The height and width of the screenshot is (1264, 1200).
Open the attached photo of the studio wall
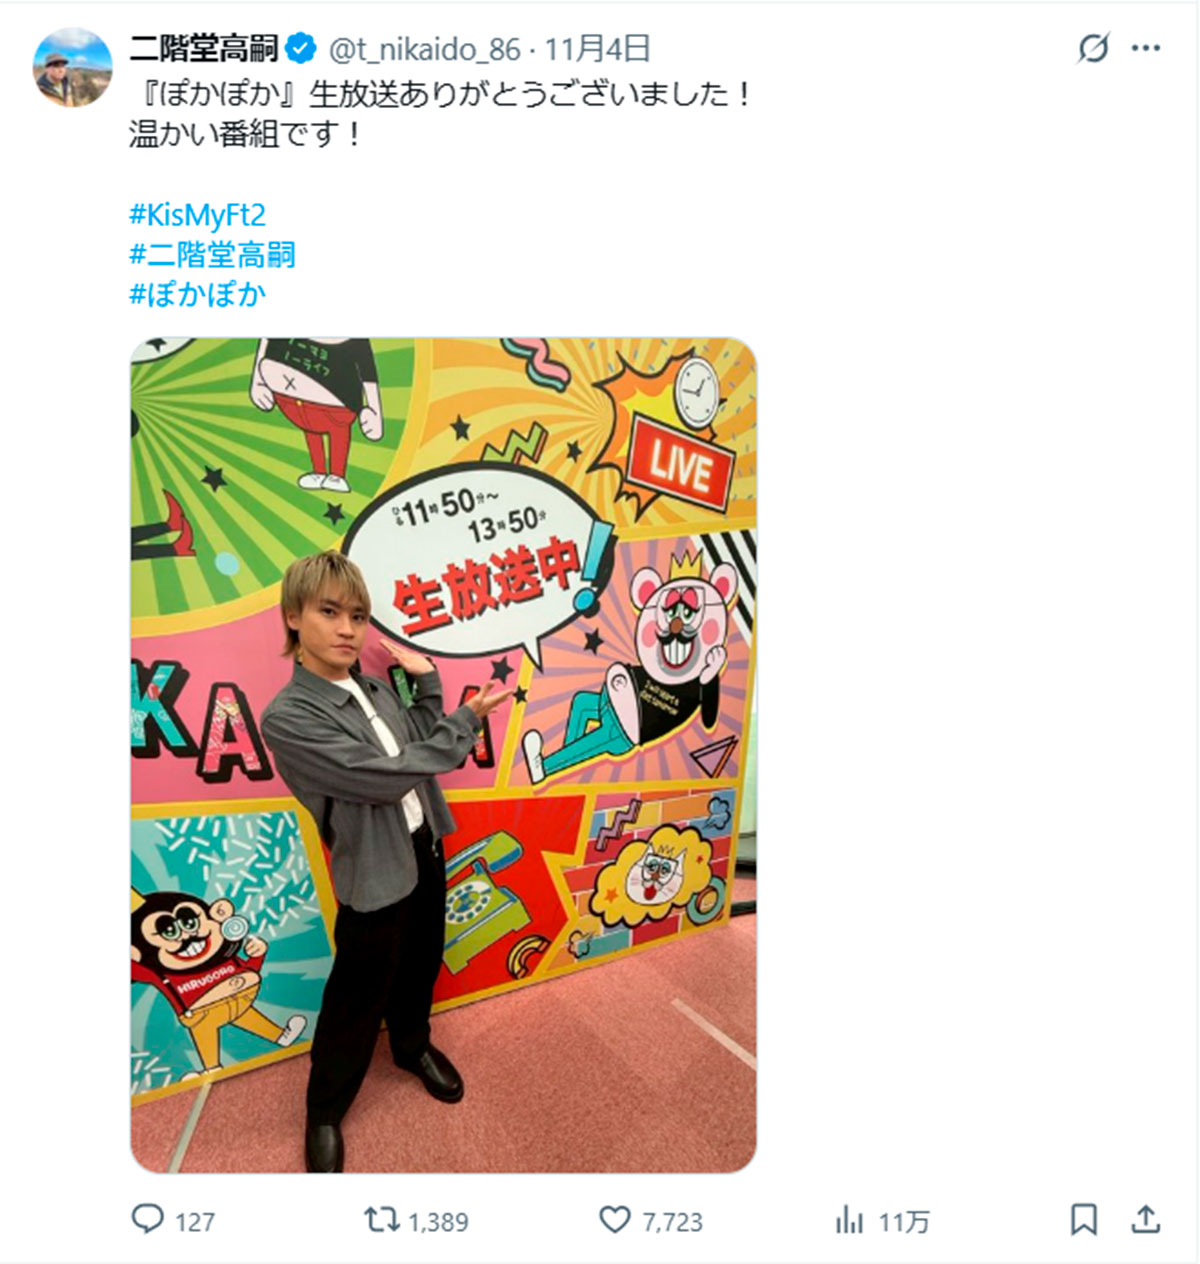point(444,755)
